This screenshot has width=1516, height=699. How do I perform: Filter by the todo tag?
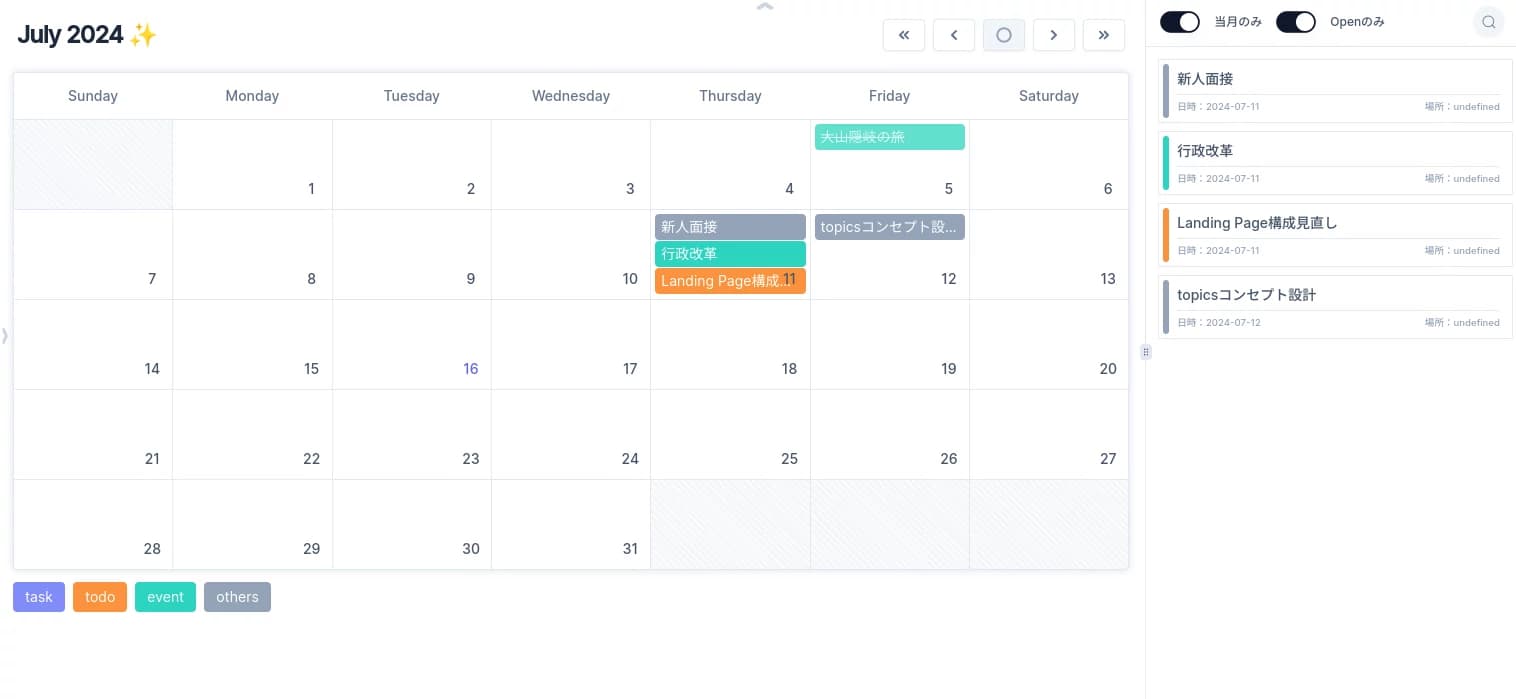100,597
